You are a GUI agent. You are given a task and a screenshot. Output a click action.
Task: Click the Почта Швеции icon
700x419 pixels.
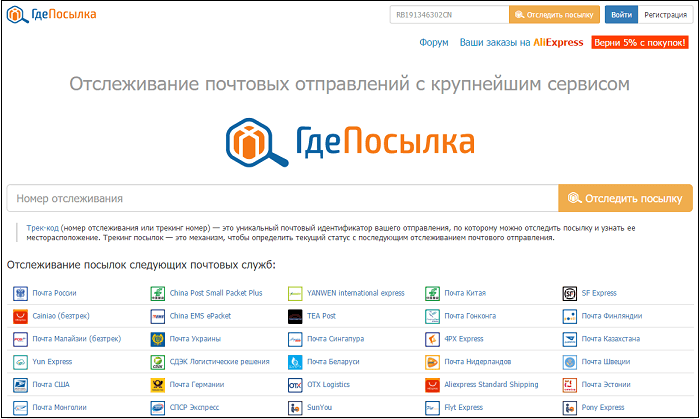[570, 362]
